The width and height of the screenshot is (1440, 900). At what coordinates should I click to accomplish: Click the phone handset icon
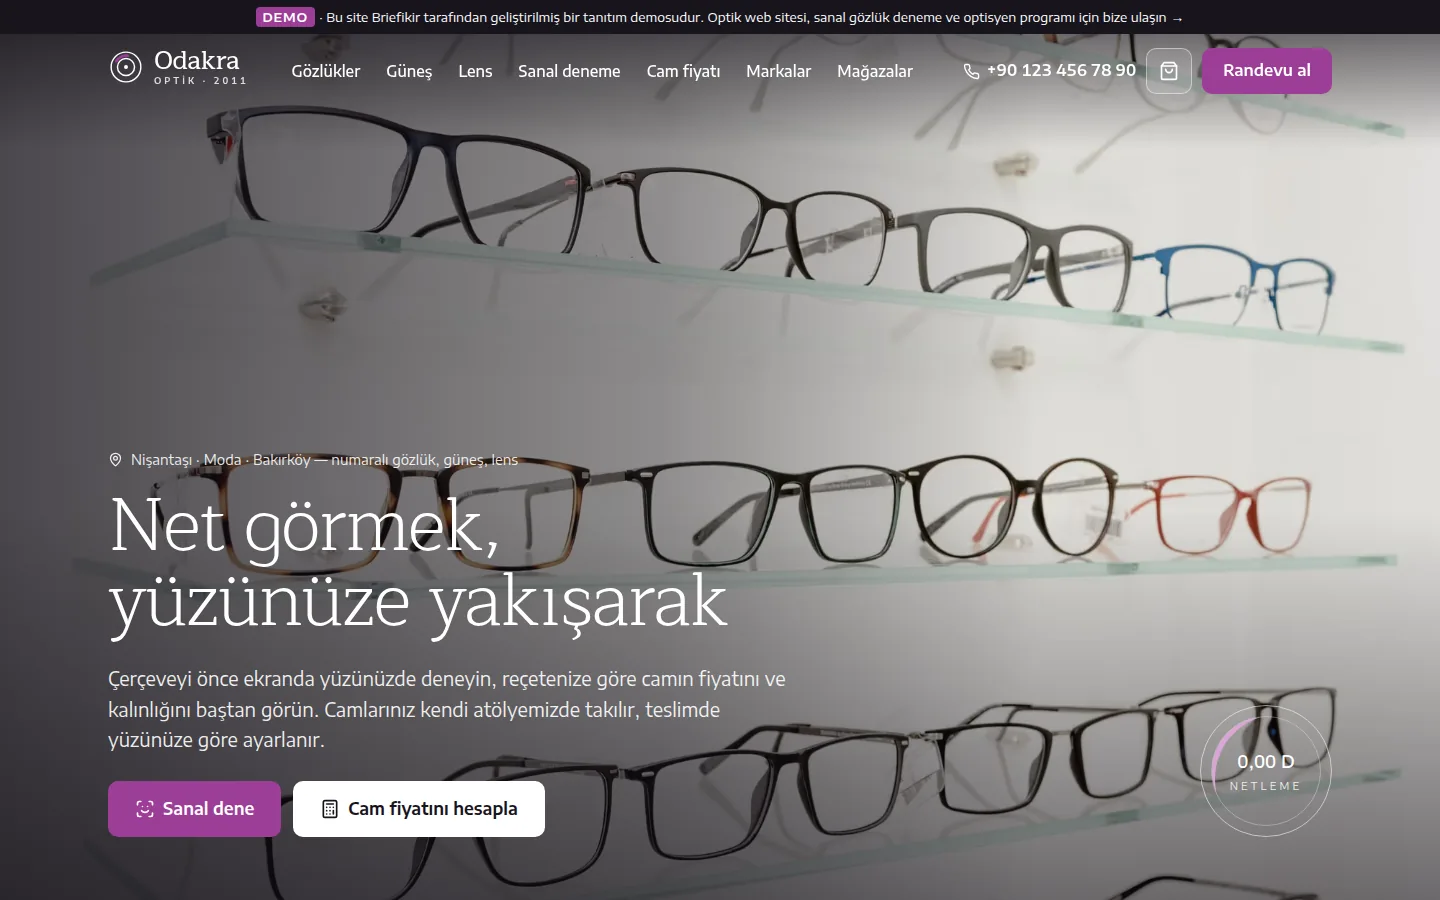tap(971, 71)
